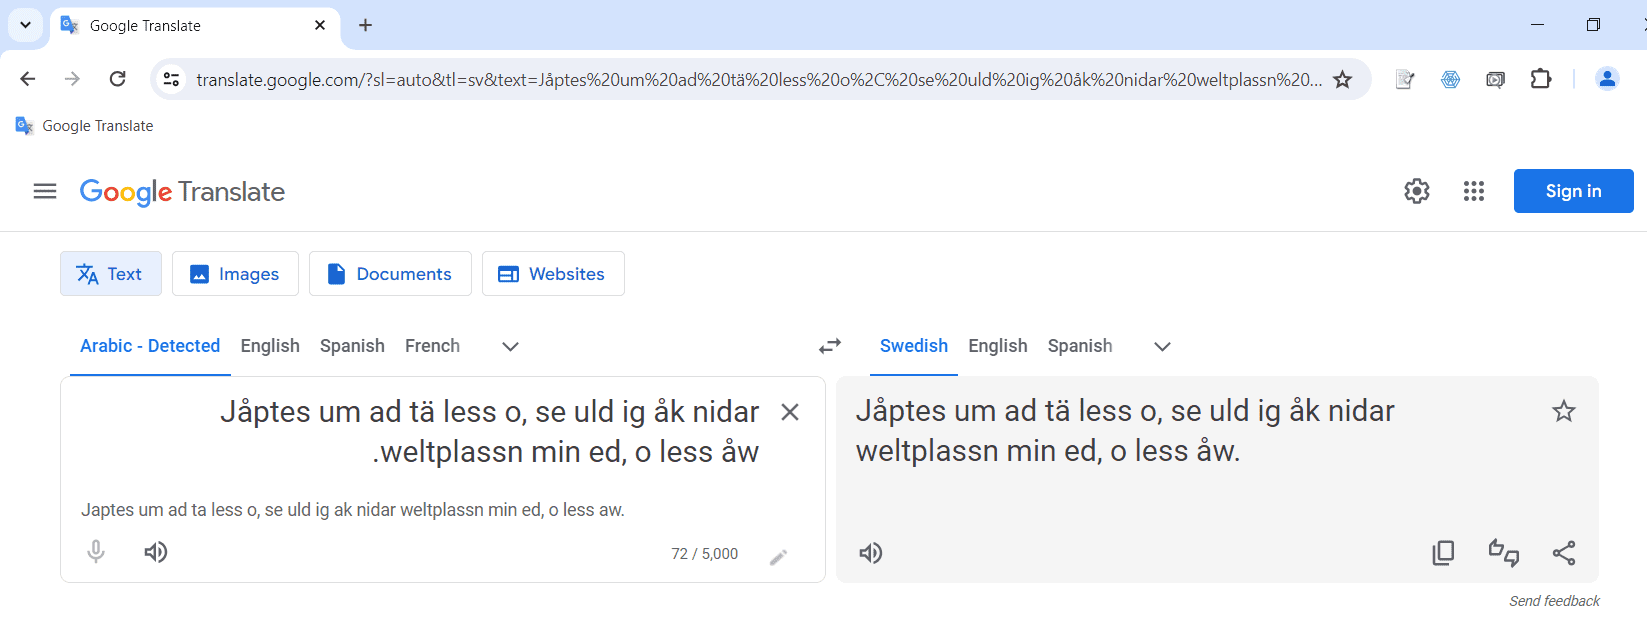Image resolution: width=1647 pixels, height=627 pixels.
Task: Save translation with the star
Action: click(1564, 411)
